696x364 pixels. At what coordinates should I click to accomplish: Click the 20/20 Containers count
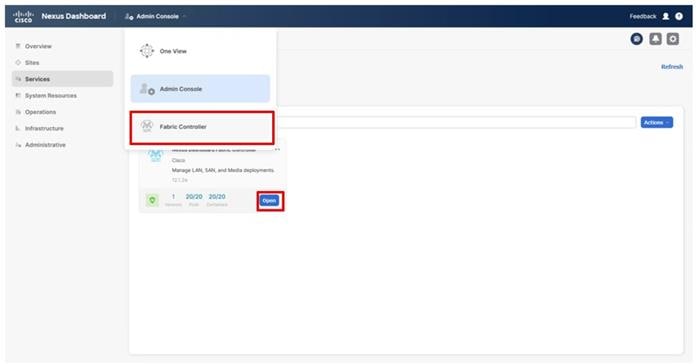click(217, 197)
